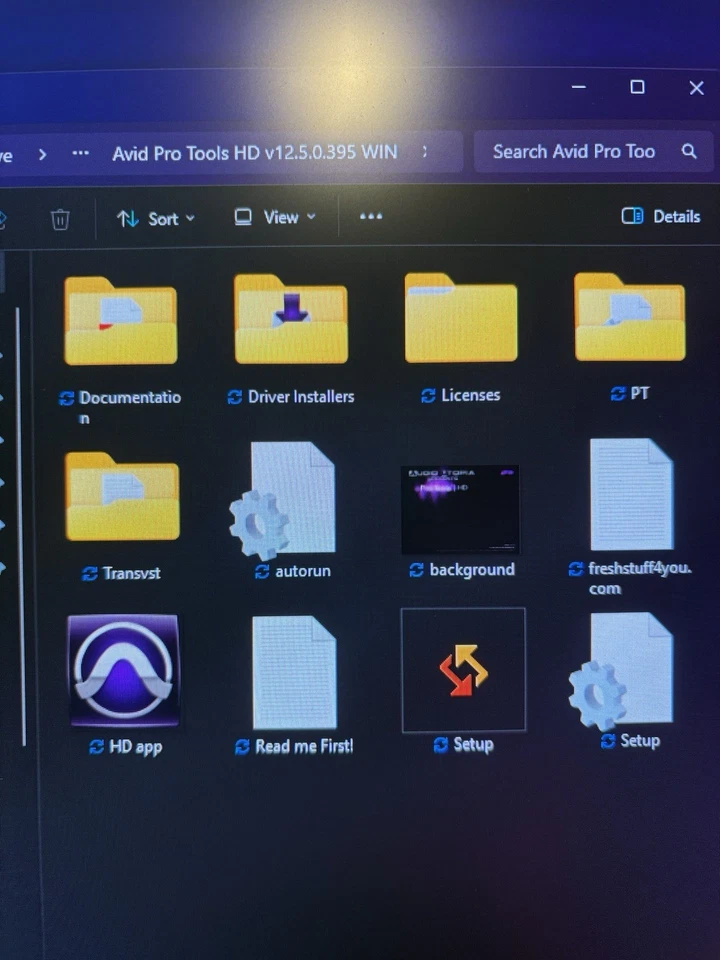The height and width of the screenshot is (960, 720).
Task: Click the Driver Installers name label
Action: pos(301,397)
